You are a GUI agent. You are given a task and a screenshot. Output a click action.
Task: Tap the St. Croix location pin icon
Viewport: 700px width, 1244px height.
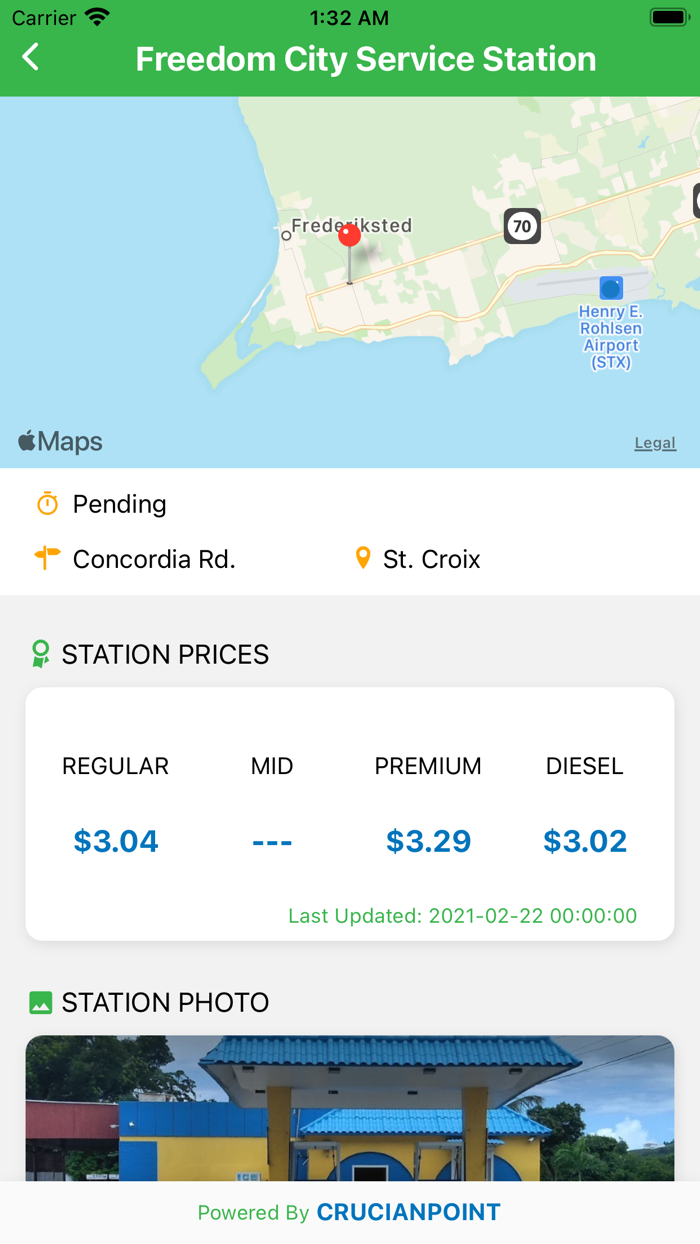363,558
